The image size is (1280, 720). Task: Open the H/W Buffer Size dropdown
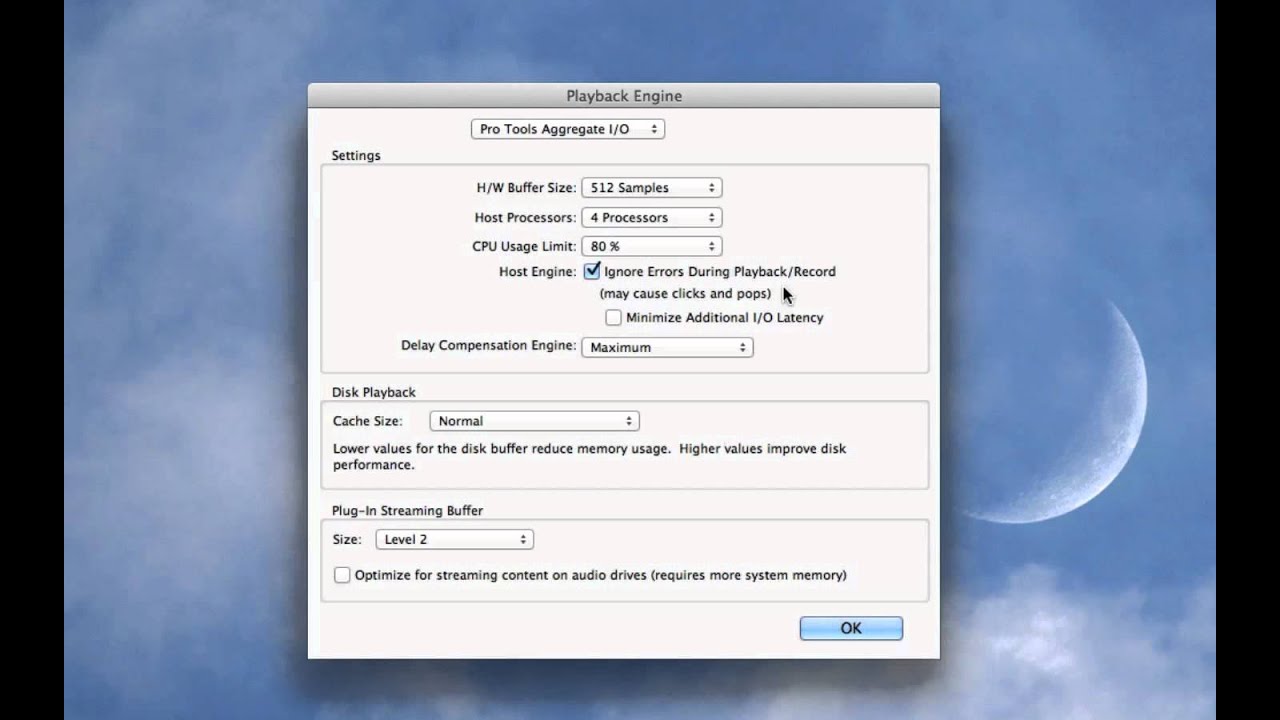pos(651,188)
